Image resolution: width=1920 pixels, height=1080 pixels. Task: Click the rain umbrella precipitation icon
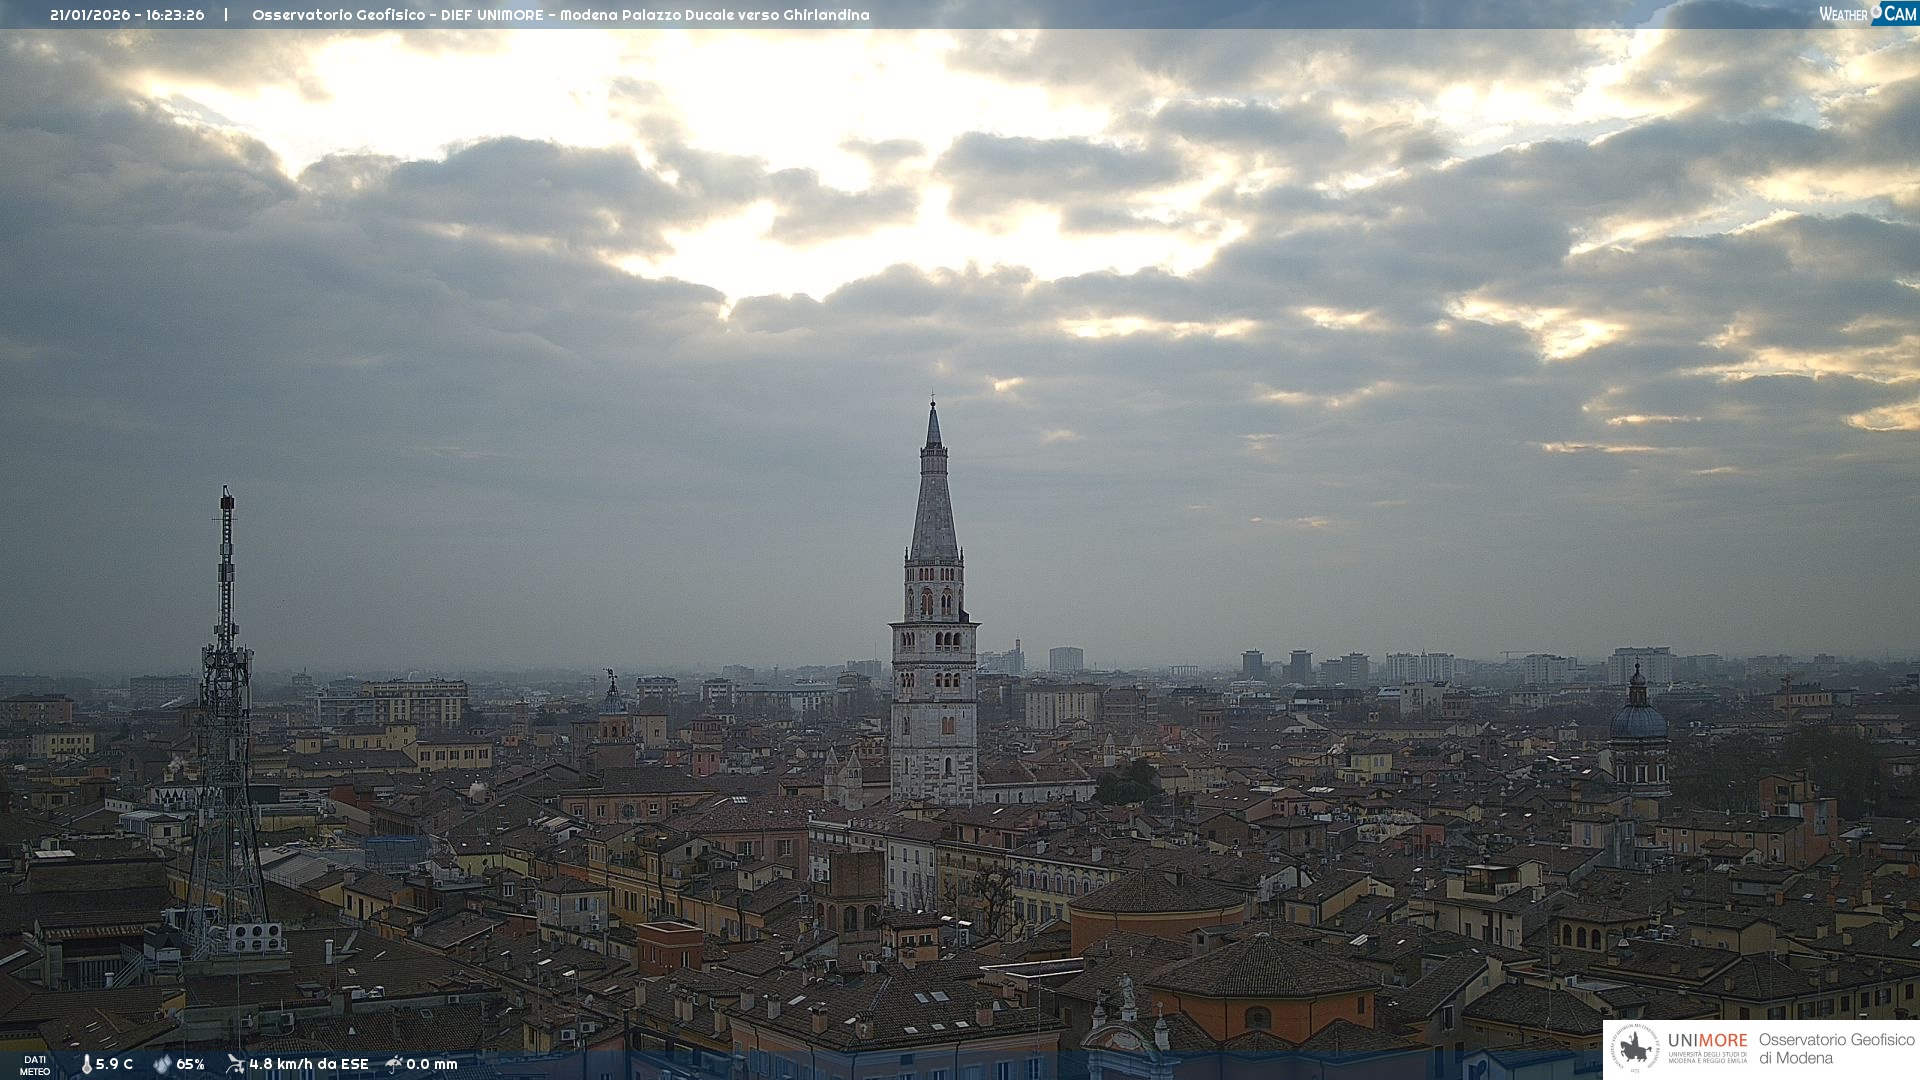[394, 1064]
